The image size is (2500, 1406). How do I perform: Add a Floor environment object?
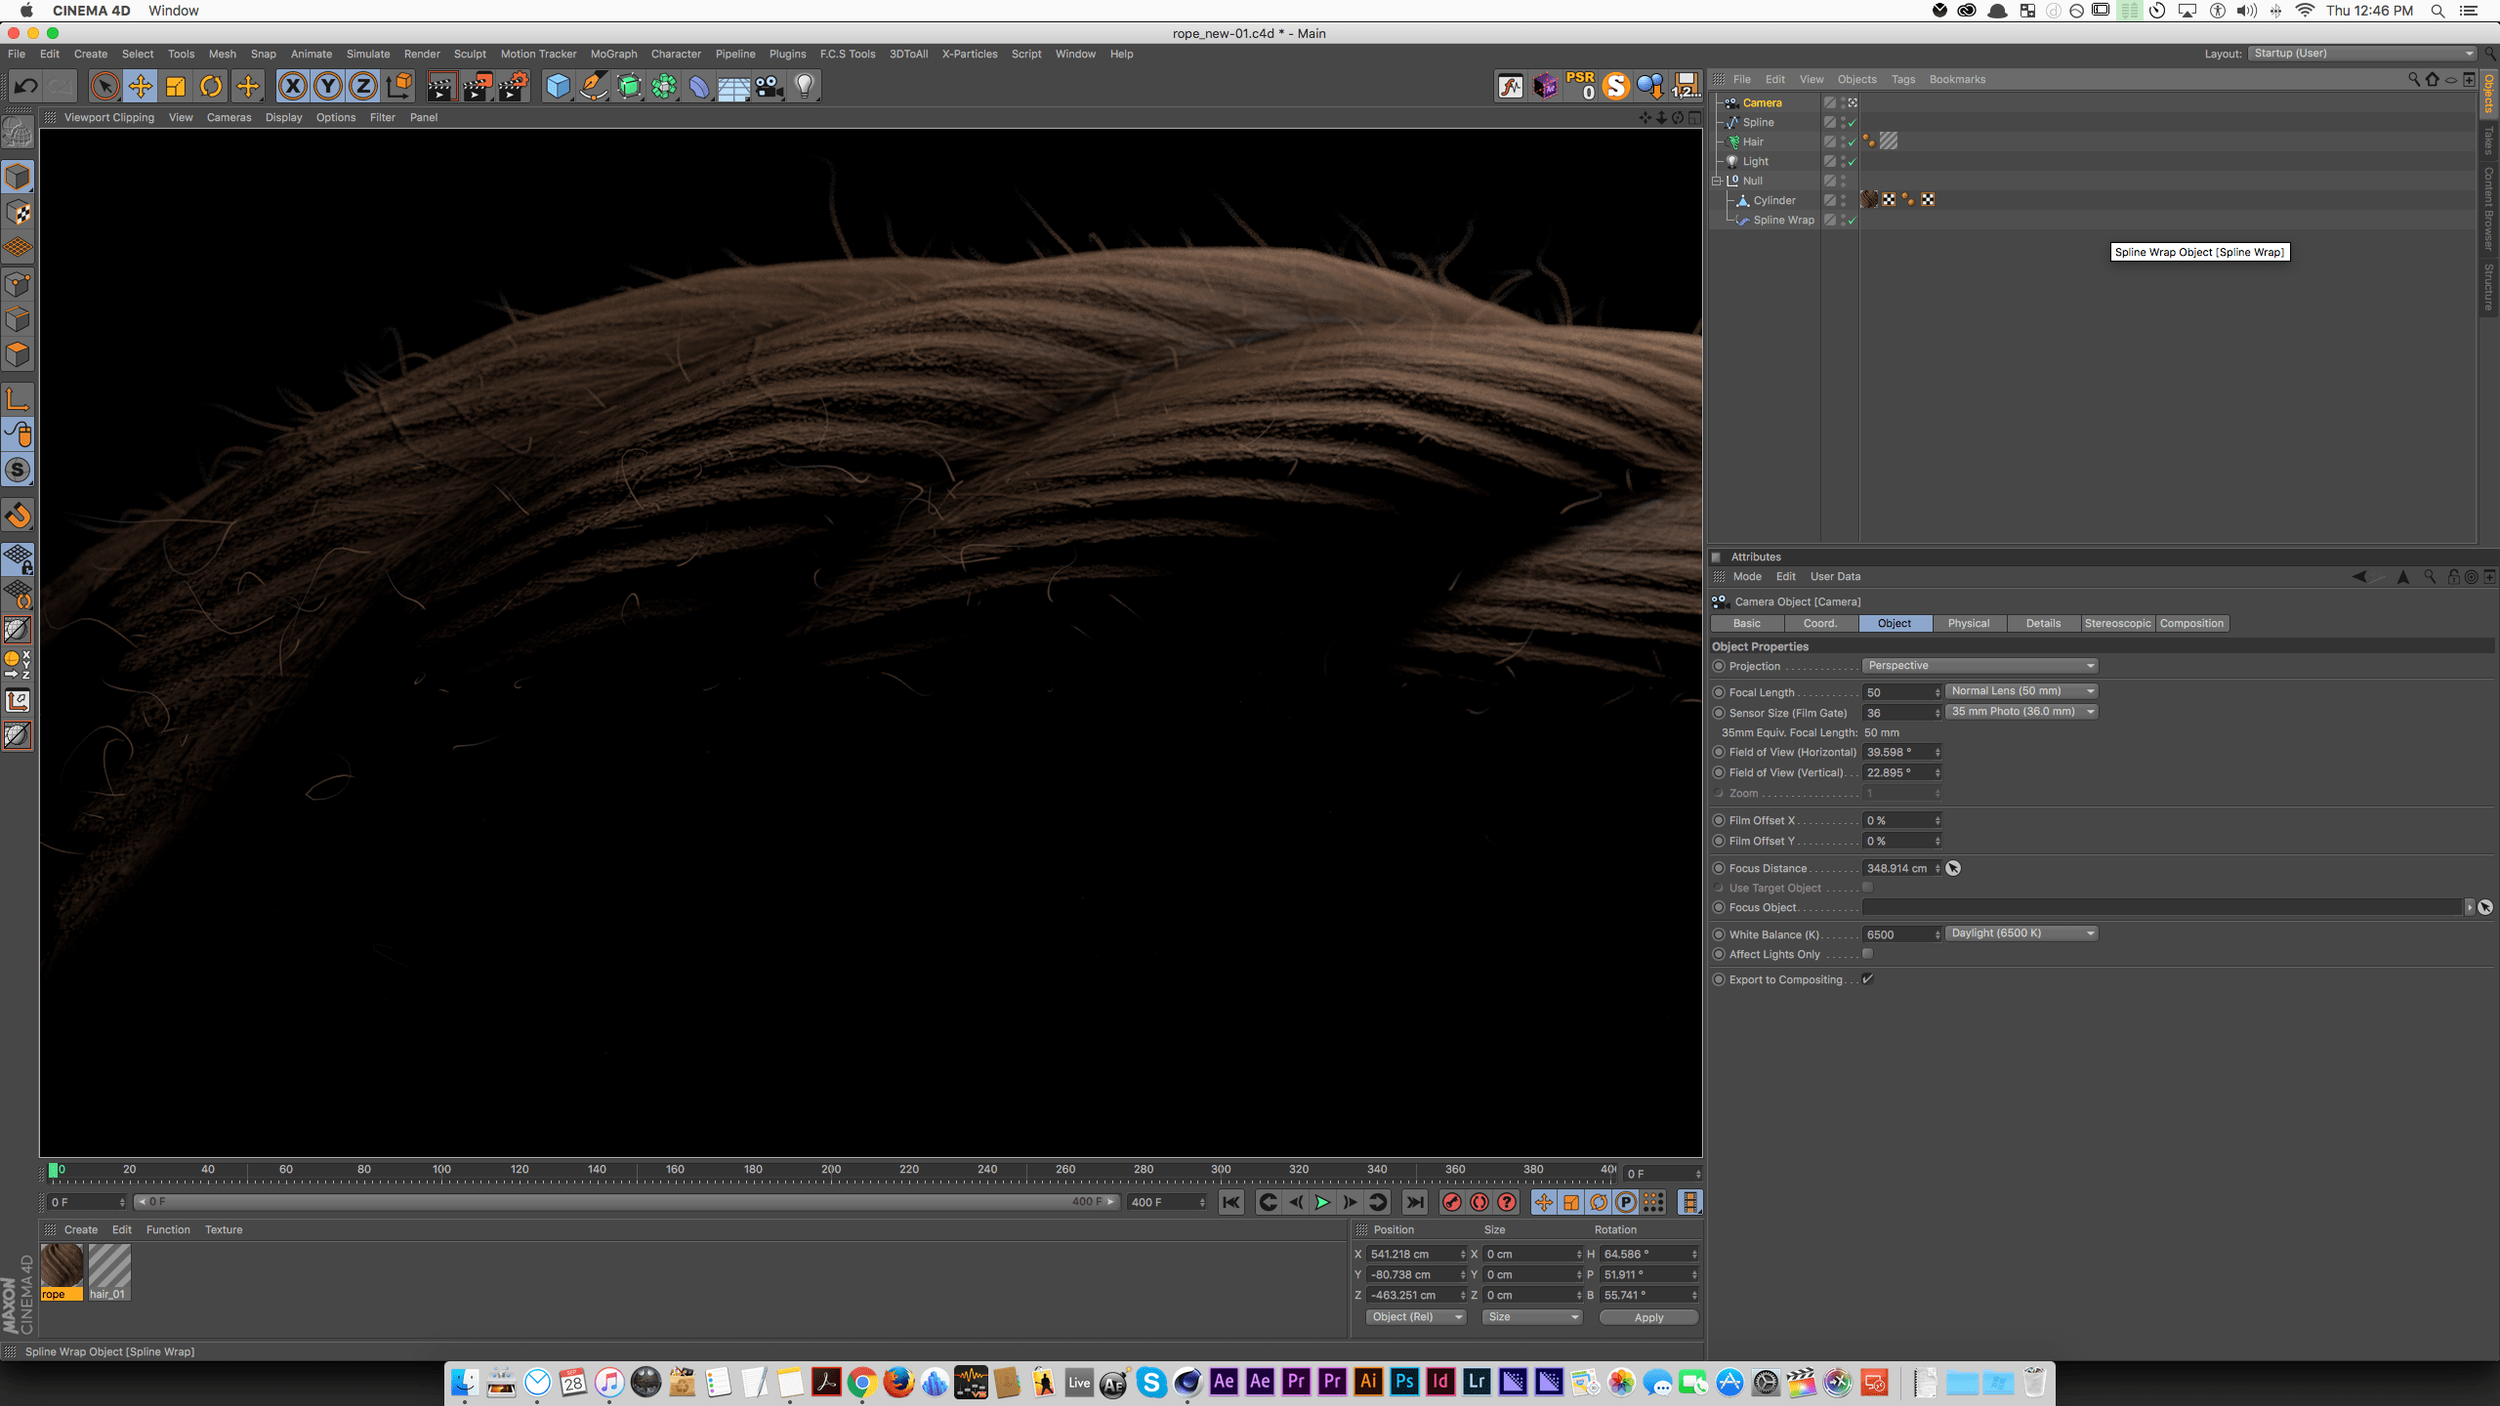pyautogui.click(x=734, y=87)
